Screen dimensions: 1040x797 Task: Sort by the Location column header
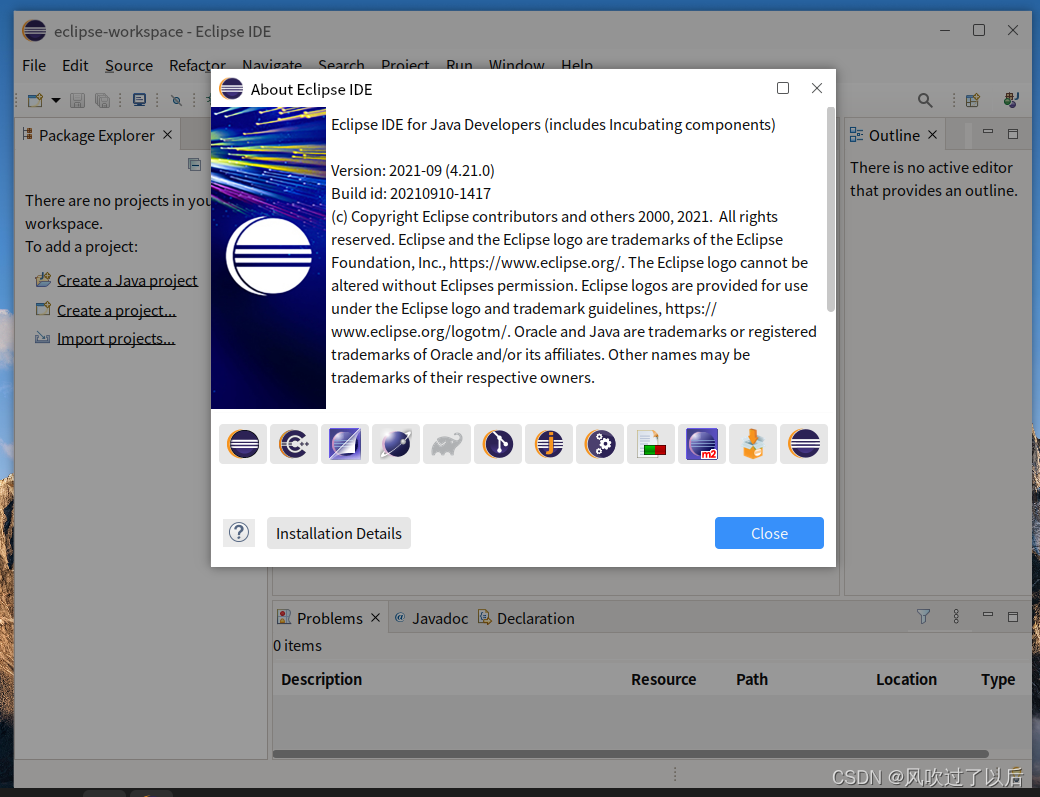(906, 679)
